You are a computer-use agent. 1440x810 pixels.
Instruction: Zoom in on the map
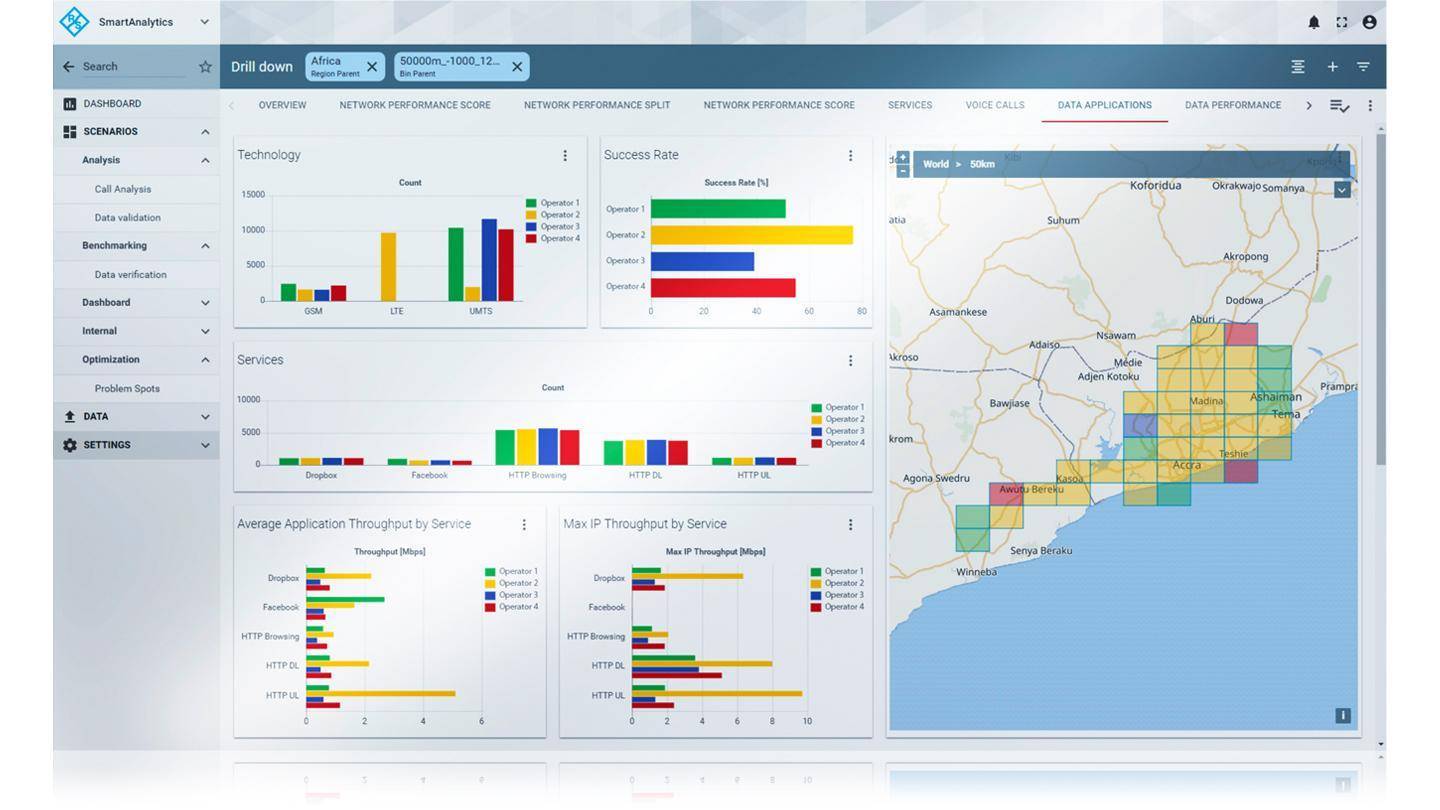click(x=902, y=157)
